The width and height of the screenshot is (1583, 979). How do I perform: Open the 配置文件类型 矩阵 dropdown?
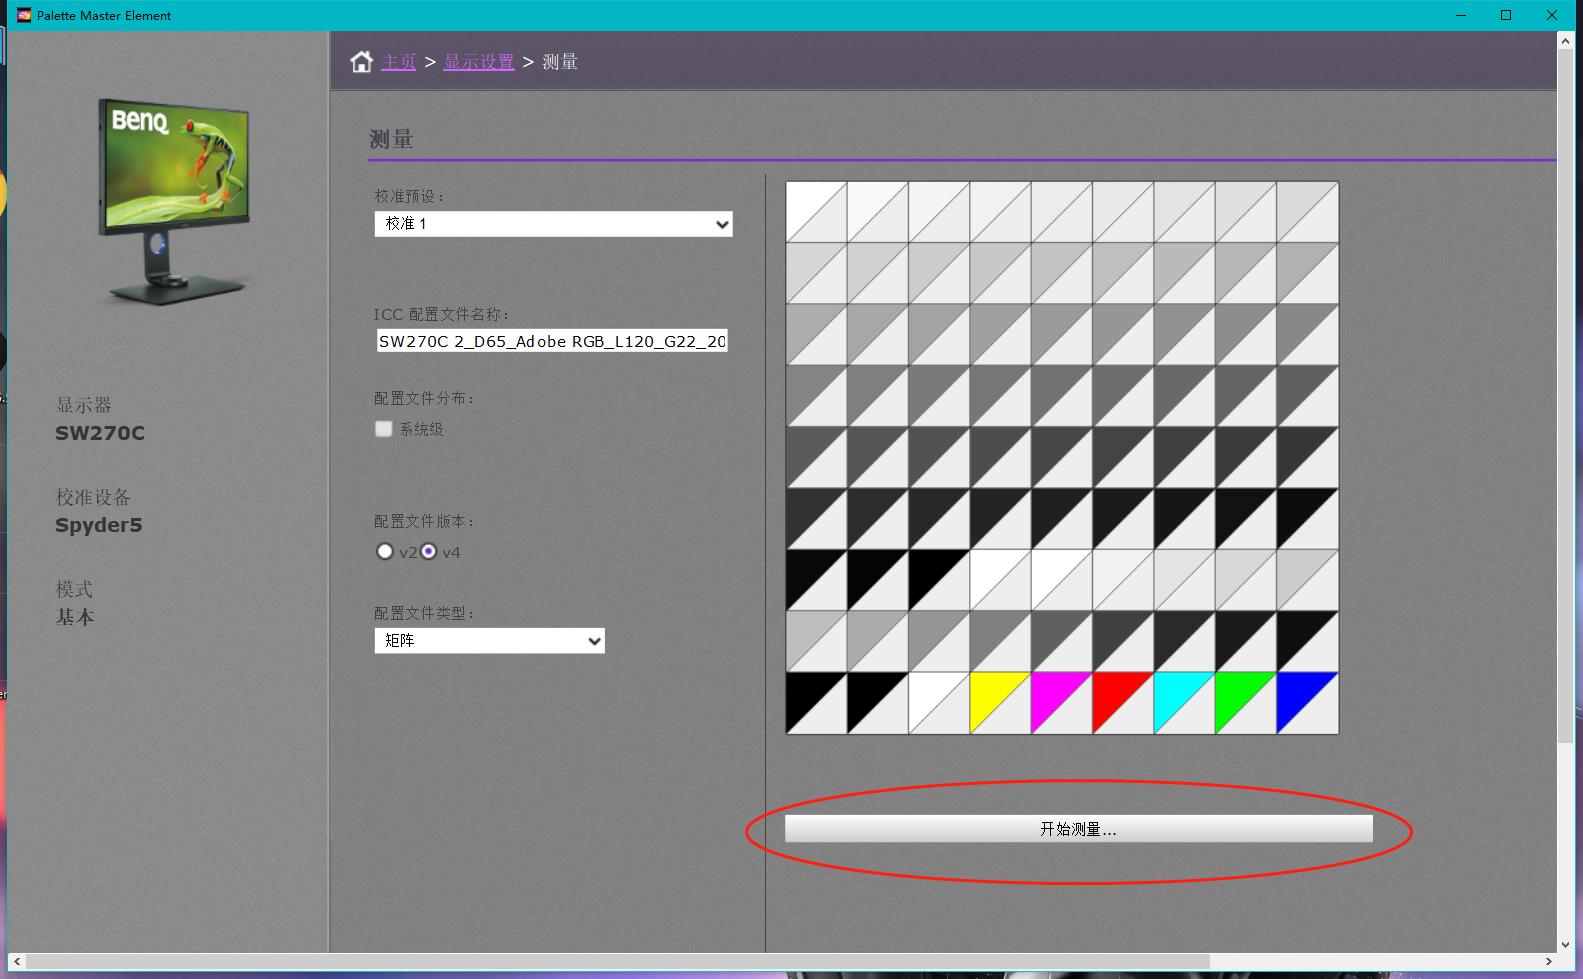[489, 641]
